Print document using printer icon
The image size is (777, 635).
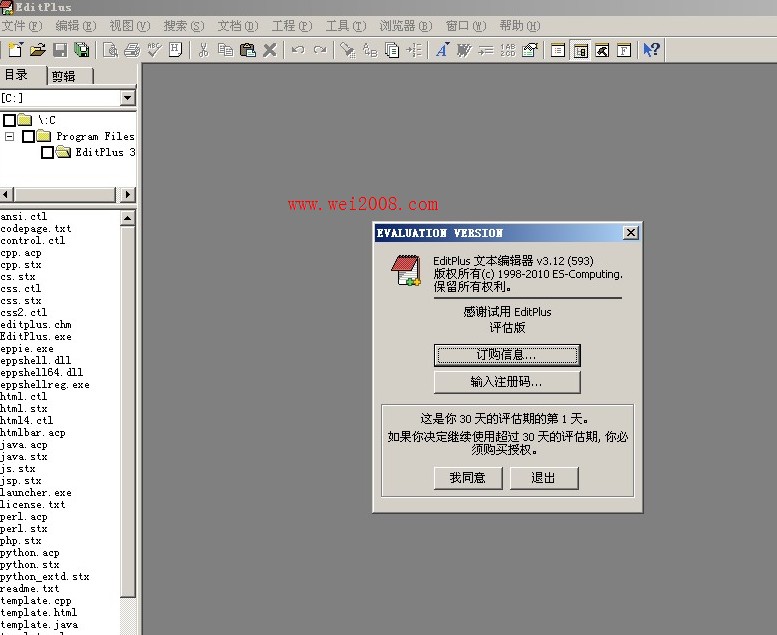[132, 50]
